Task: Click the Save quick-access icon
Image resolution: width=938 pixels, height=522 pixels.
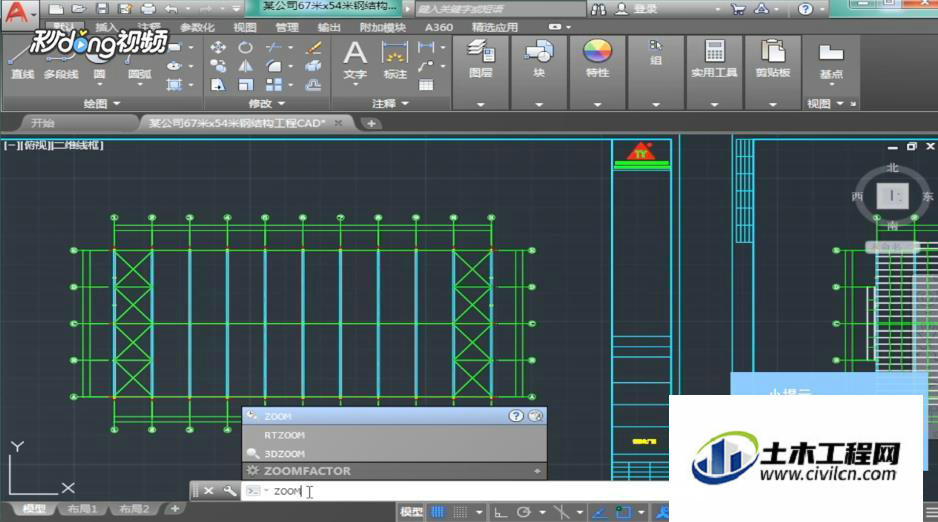Action: click(102, 9)
